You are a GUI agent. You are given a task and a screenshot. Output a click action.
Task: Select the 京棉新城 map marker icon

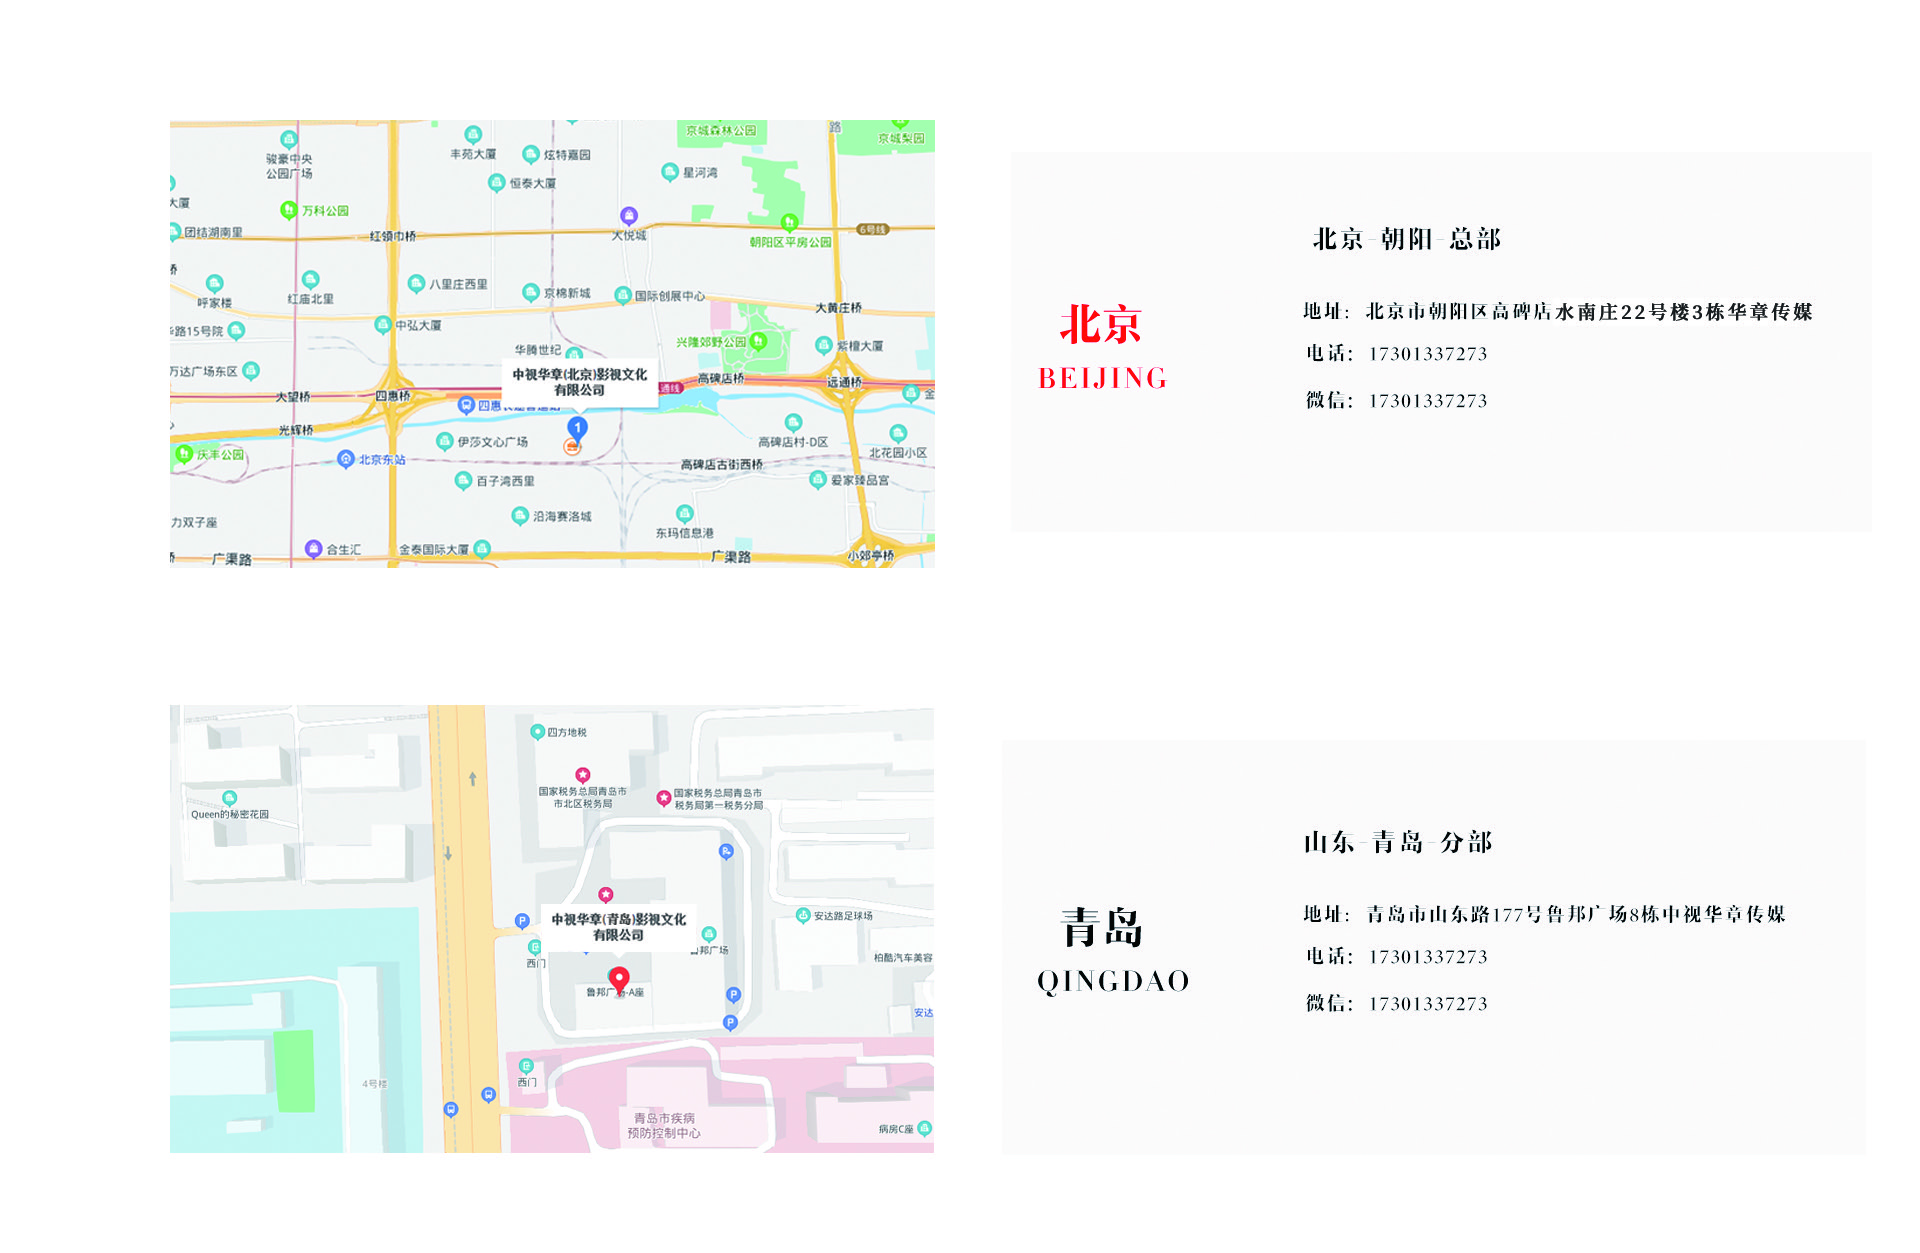click(531, 292)
